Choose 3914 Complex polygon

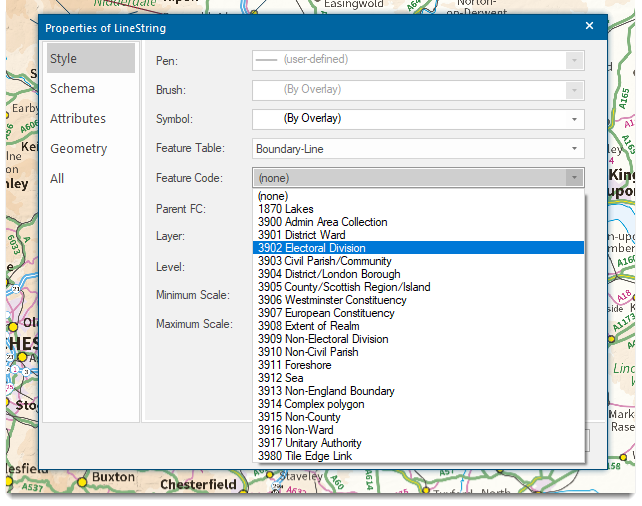point(418,404)
